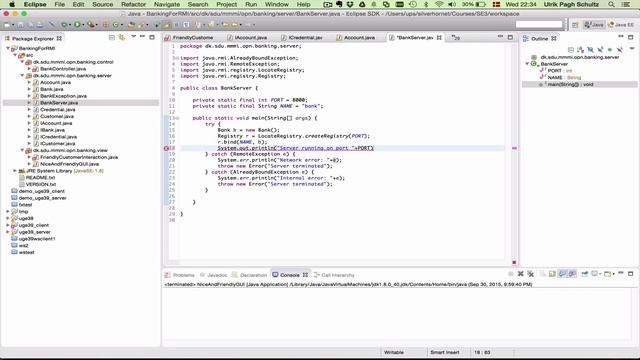Click Remove Launch X icon in Console

click(520, 274)
